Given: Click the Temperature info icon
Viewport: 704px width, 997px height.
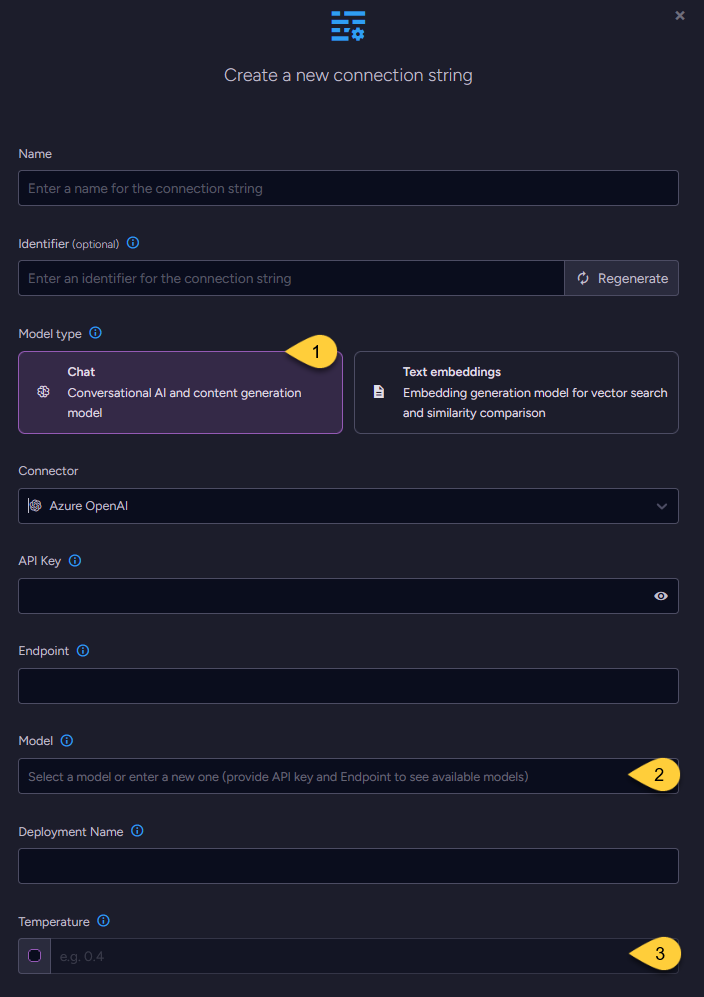Looking at the screenshot, I should pyautogui.click(x=104, y=921).
